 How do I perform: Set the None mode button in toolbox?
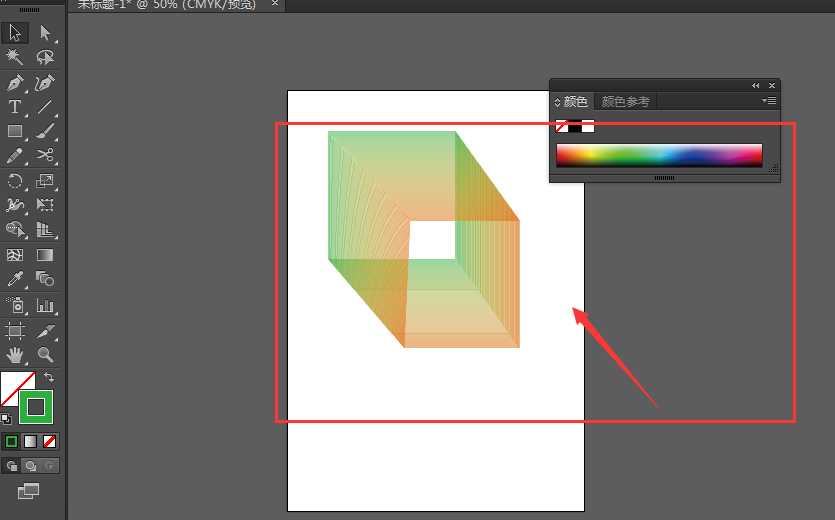[50, 441]
